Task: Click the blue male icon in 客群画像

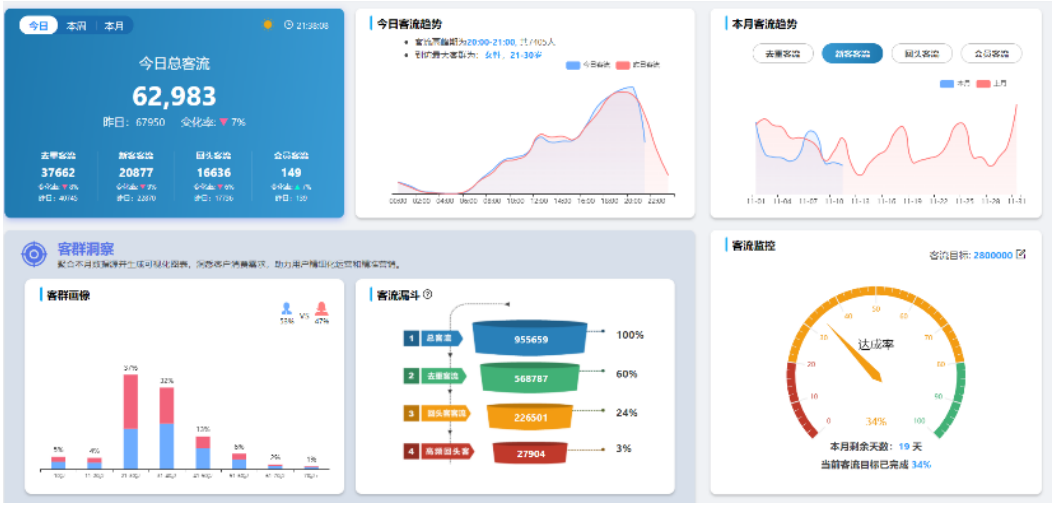Action: tap(287, 309)
